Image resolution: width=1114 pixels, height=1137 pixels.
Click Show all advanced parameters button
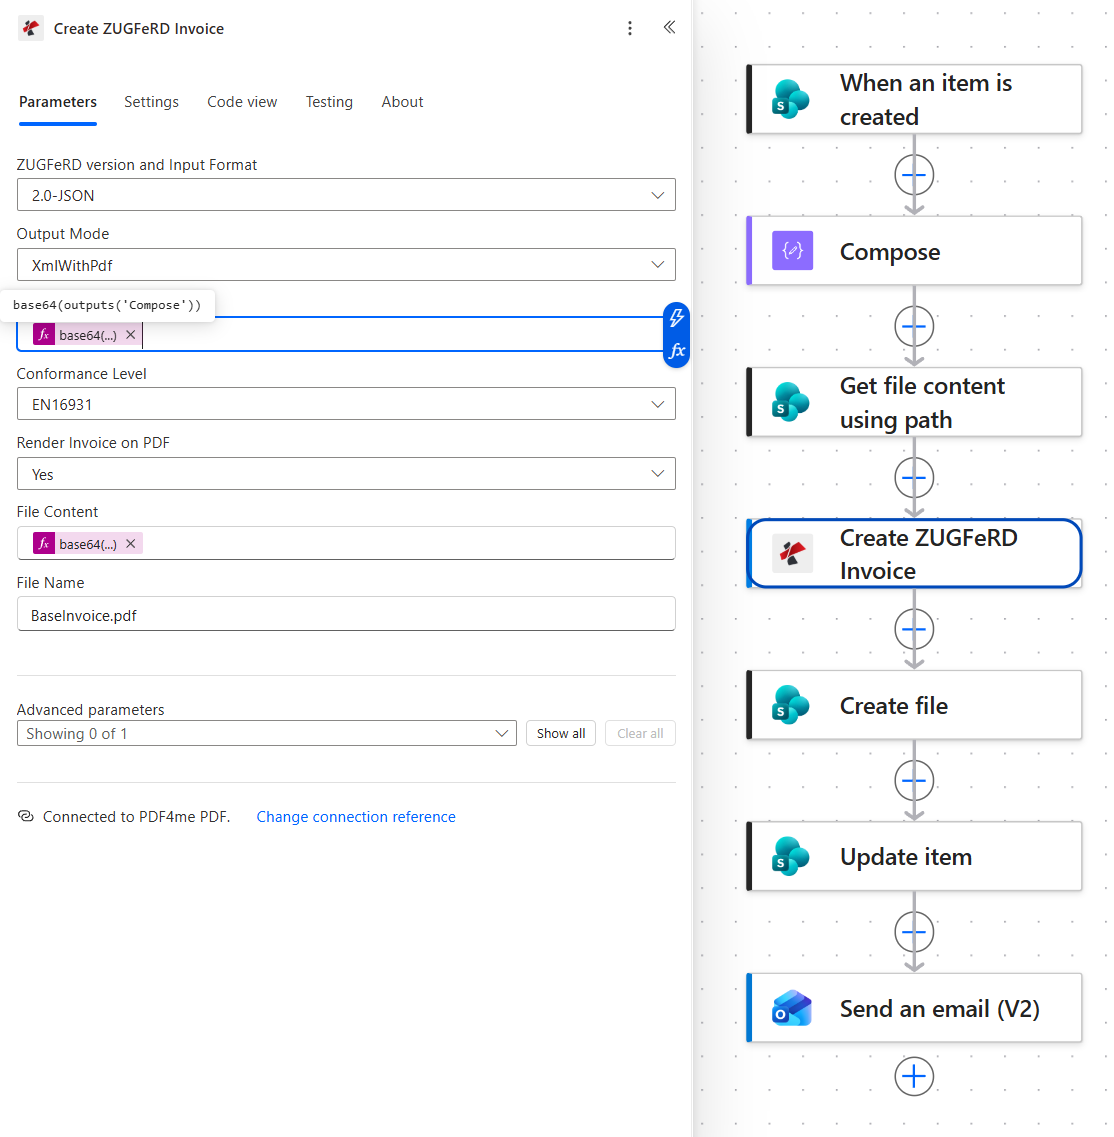click(x=561, y=733)
